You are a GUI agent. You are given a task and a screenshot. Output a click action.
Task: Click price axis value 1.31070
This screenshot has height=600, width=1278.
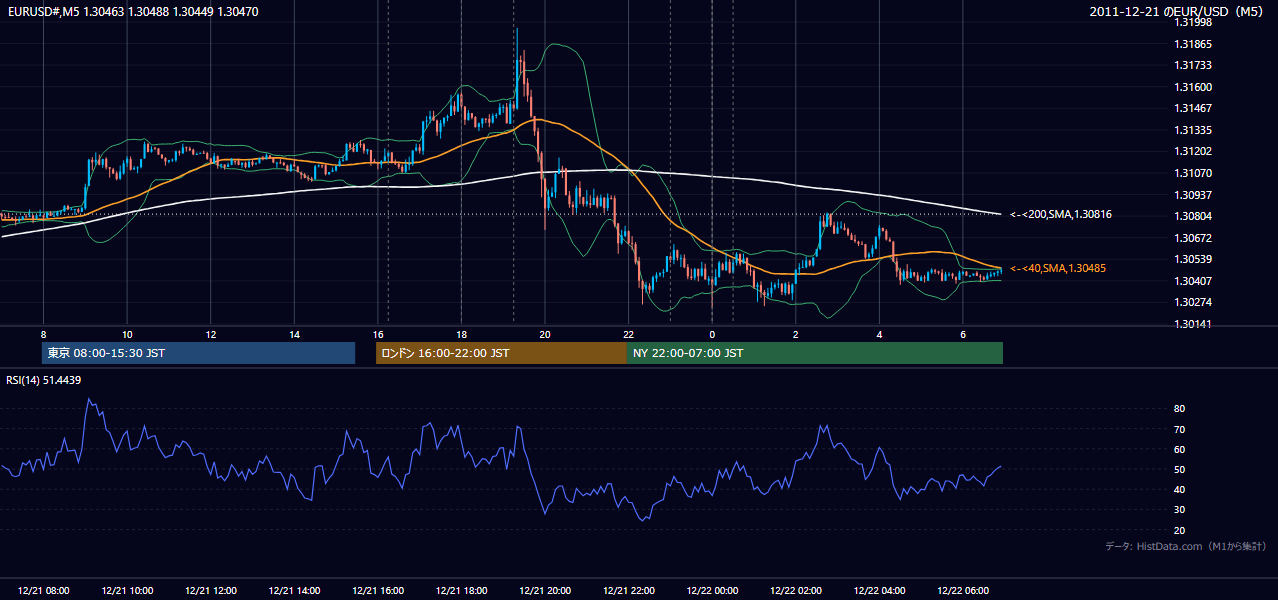click(x=1193, y=173)
